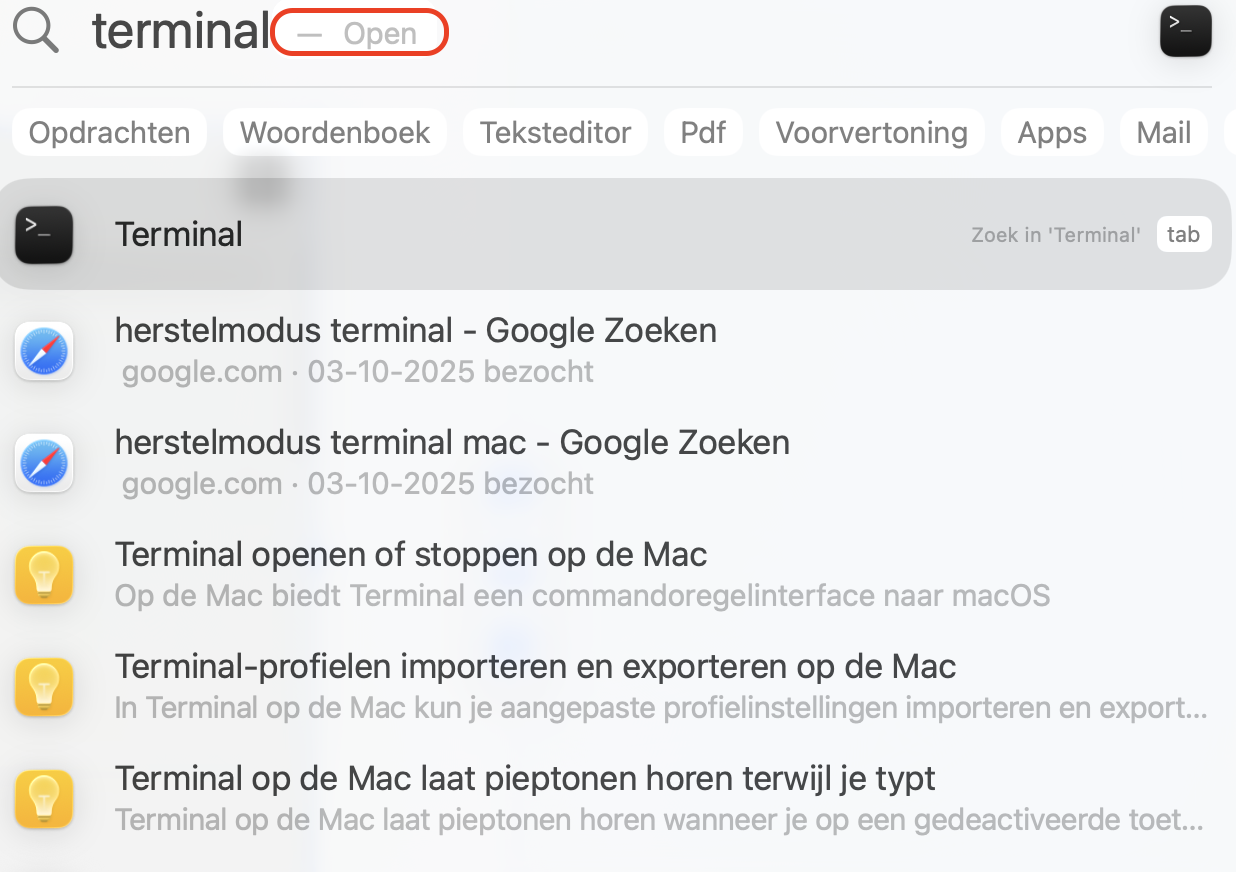
Task: Switch to the Opdrachten filter
Action: coord(108,131)
